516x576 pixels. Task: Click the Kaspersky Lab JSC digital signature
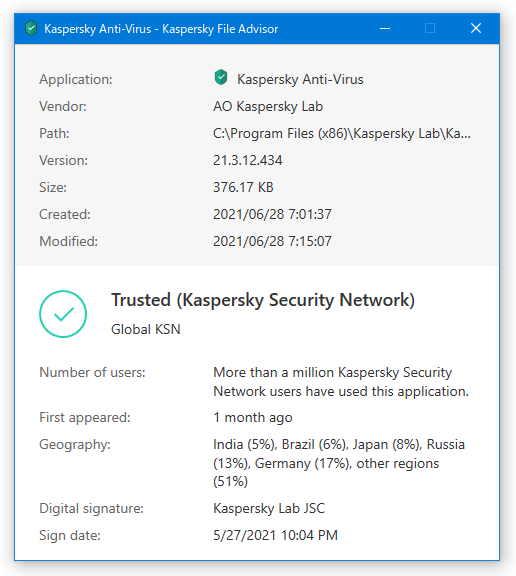click(x=269, y=508)
